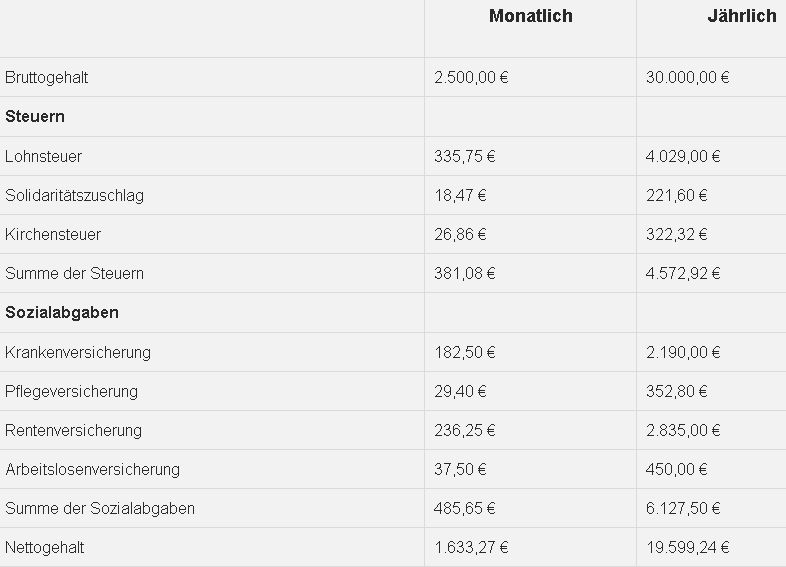This screenshot has width=786, height=567.
Task: Click the Summe der Sozialabgaben label
Action: coord(100,508)
